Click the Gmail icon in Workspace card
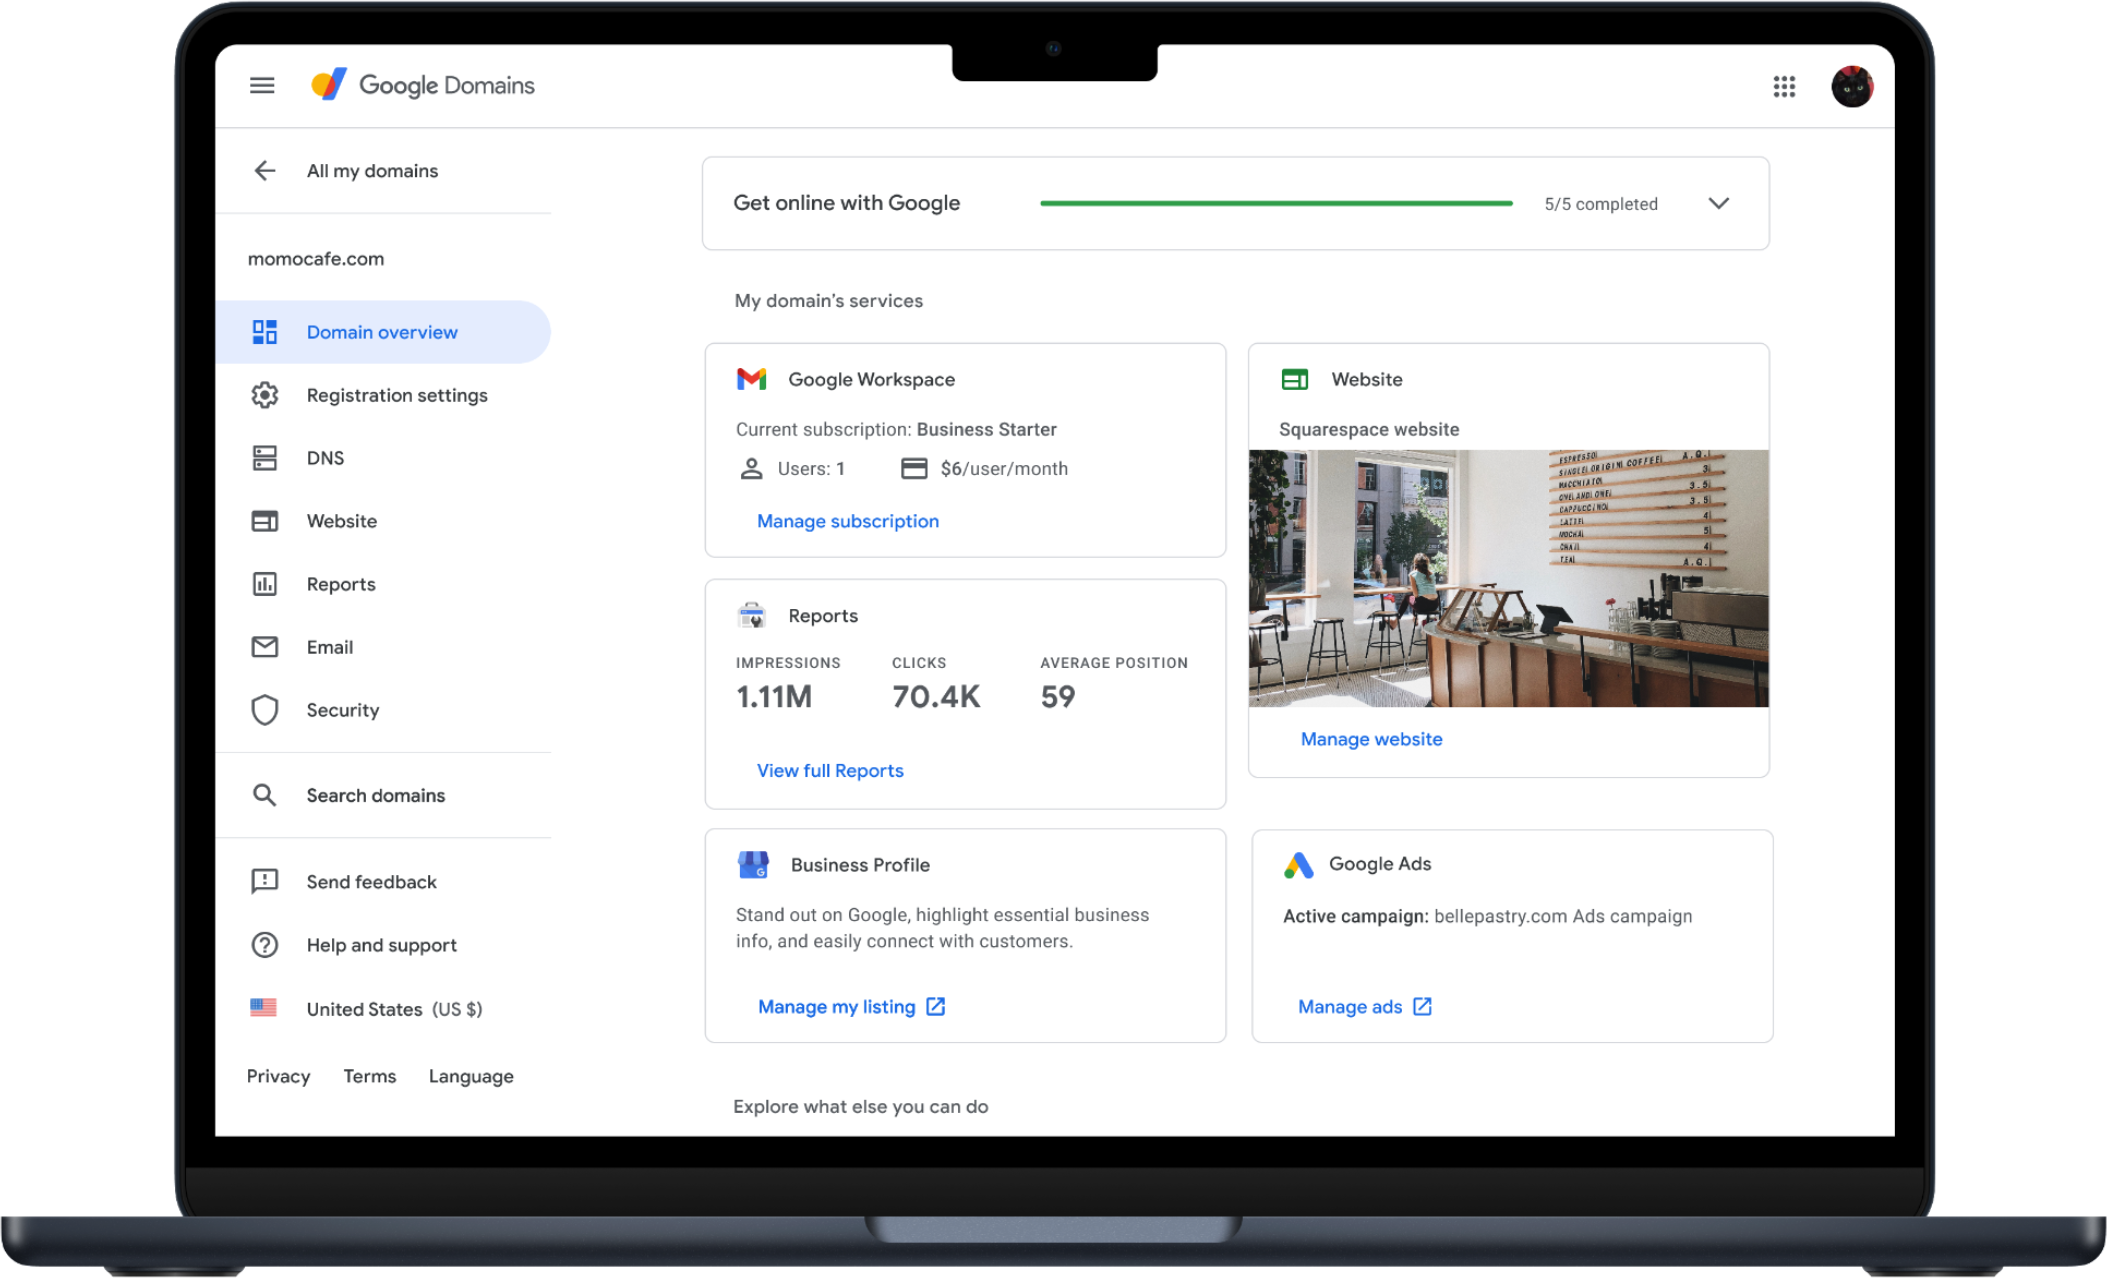This screenshot has width=2107, height=1278. pos(751,379)
